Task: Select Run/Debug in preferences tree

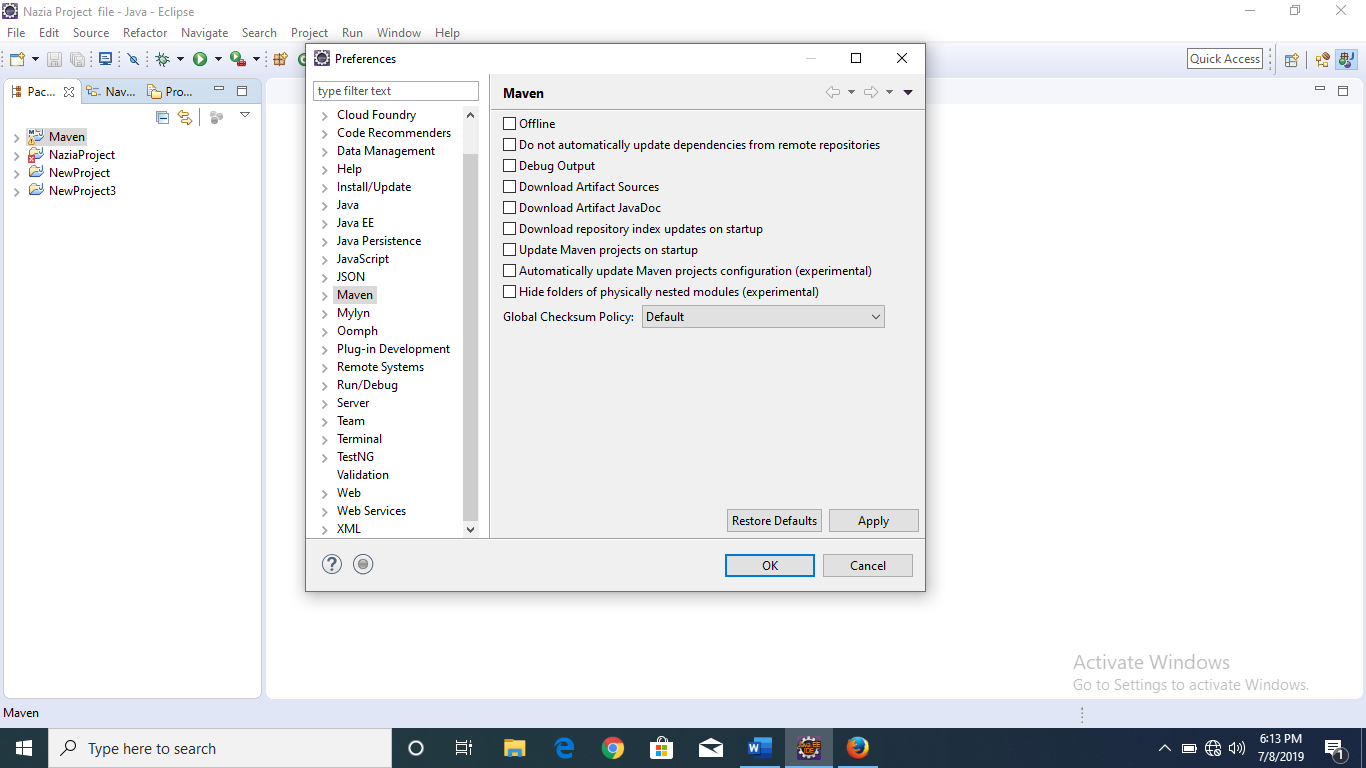Action: 367,385
